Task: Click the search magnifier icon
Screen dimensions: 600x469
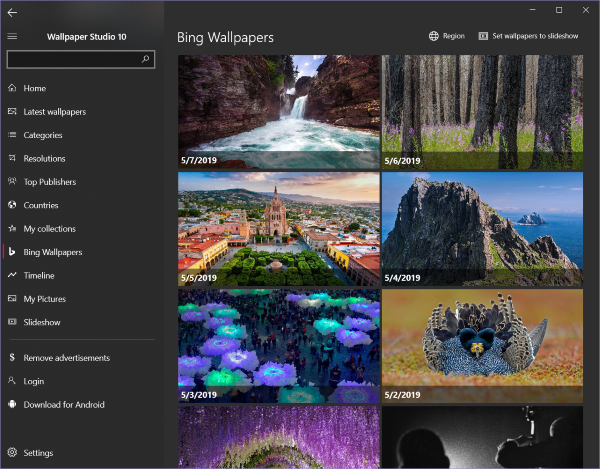Action: pos(145,59)
